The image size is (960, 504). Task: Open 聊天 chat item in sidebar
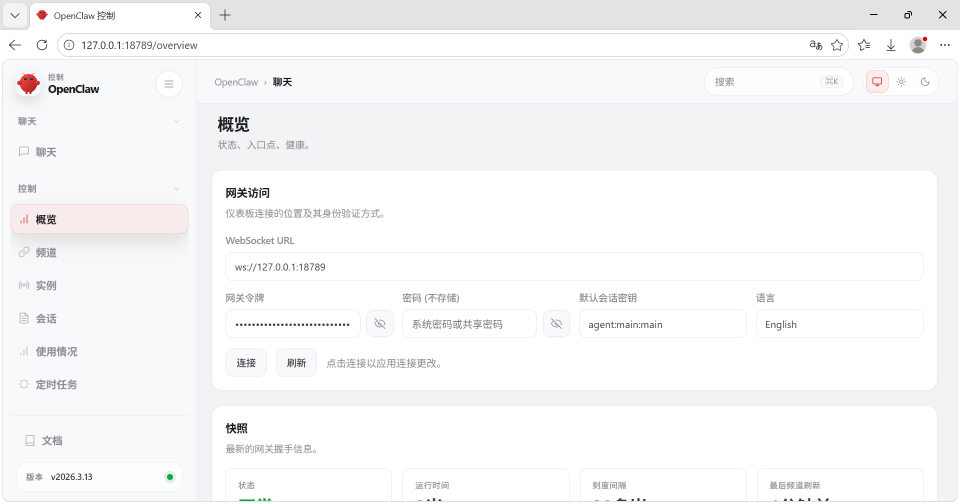click(99, 152)
